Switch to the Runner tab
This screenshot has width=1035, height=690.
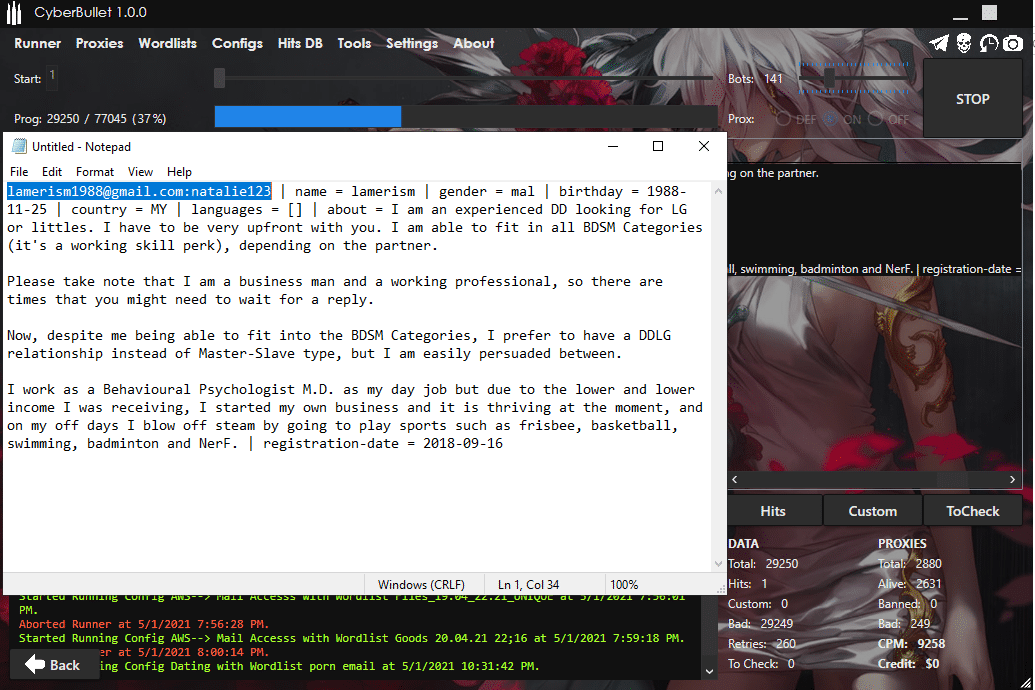[38, 44]
